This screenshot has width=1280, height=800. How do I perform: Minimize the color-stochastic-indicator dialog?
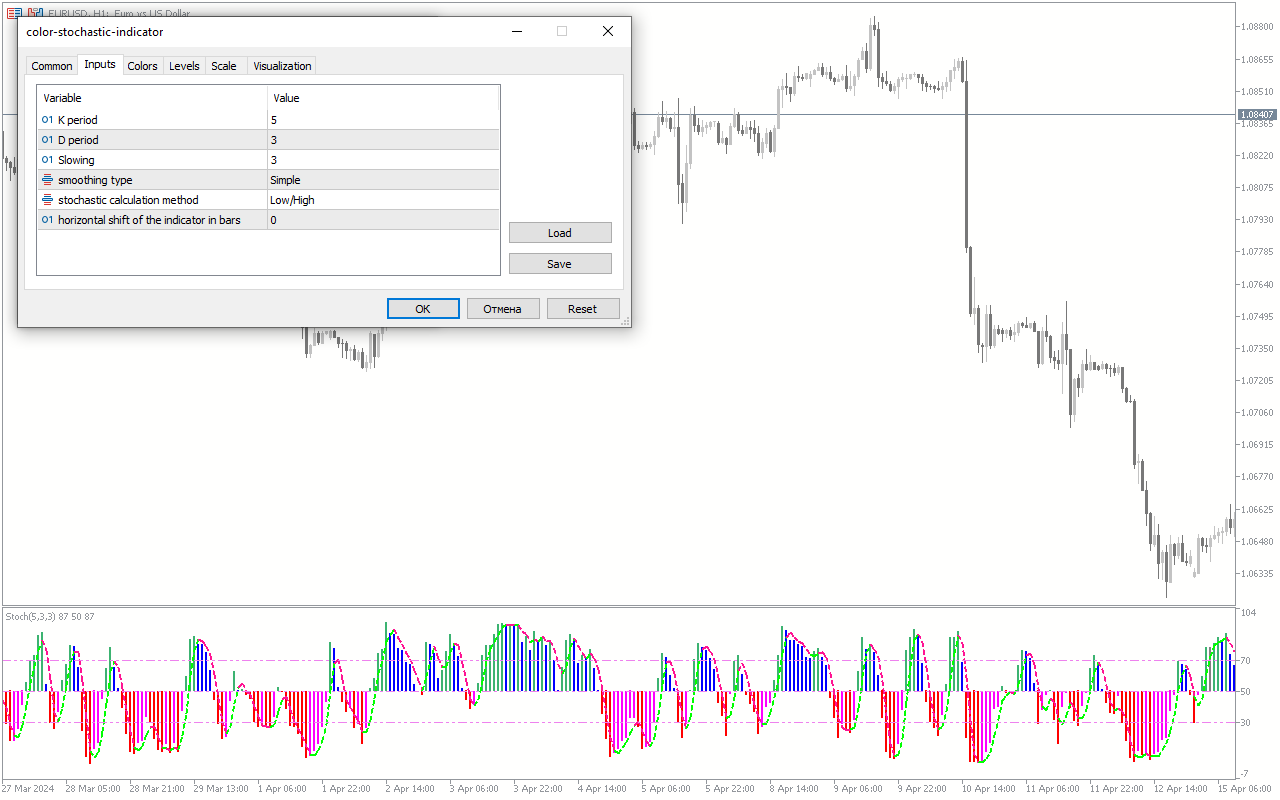(x=516, y=31)
